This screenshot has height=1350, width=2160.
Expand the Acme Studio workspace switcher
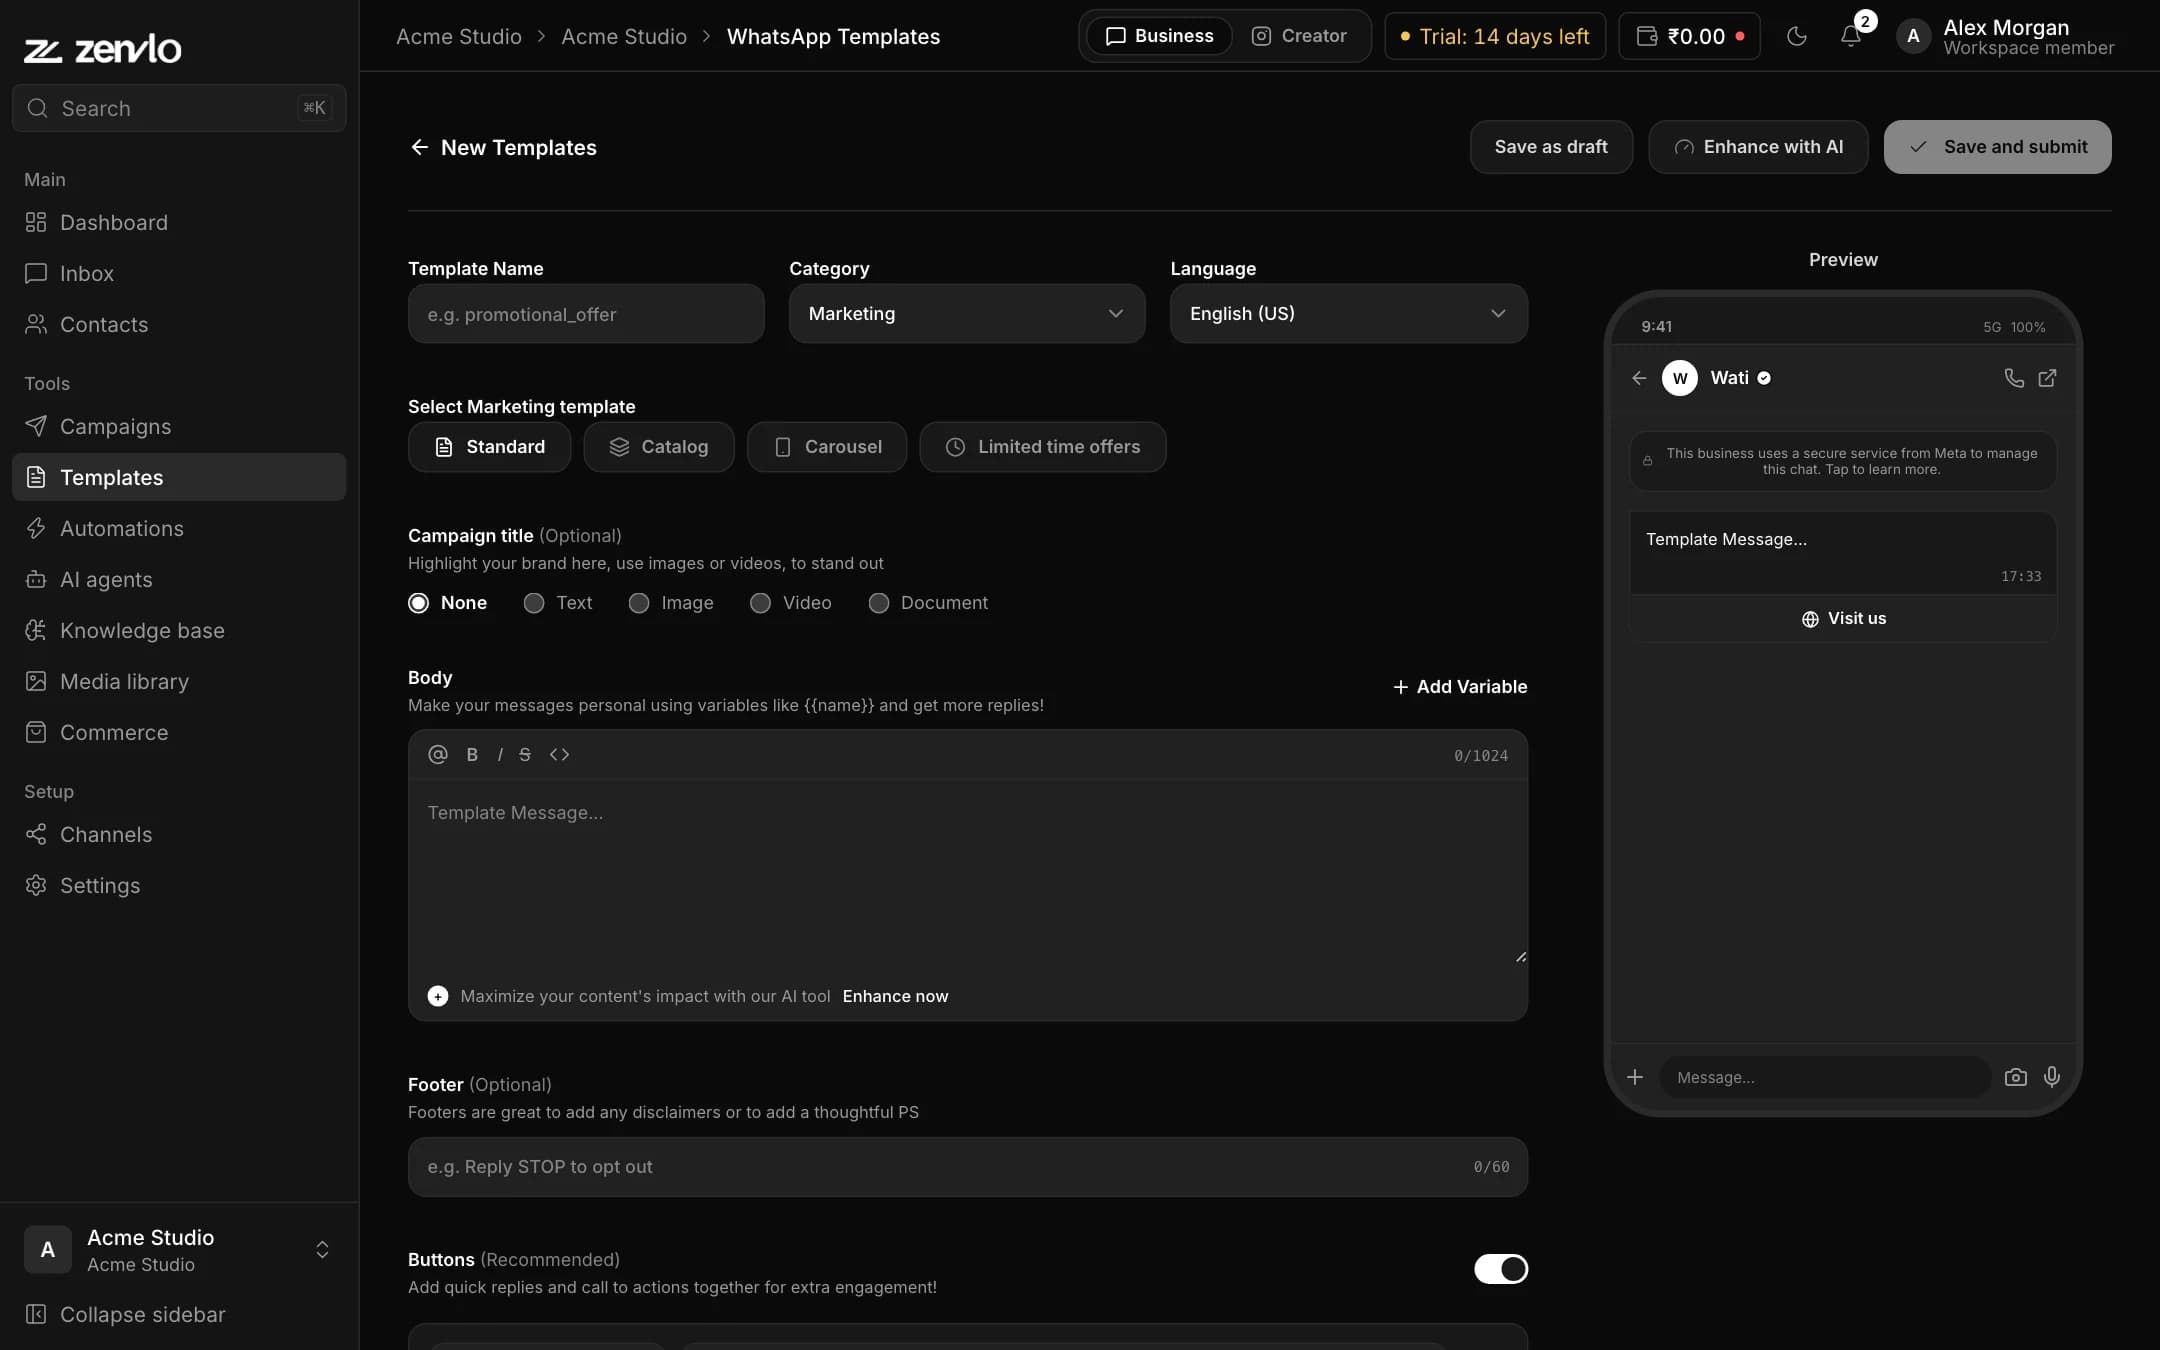[179, 1250]
